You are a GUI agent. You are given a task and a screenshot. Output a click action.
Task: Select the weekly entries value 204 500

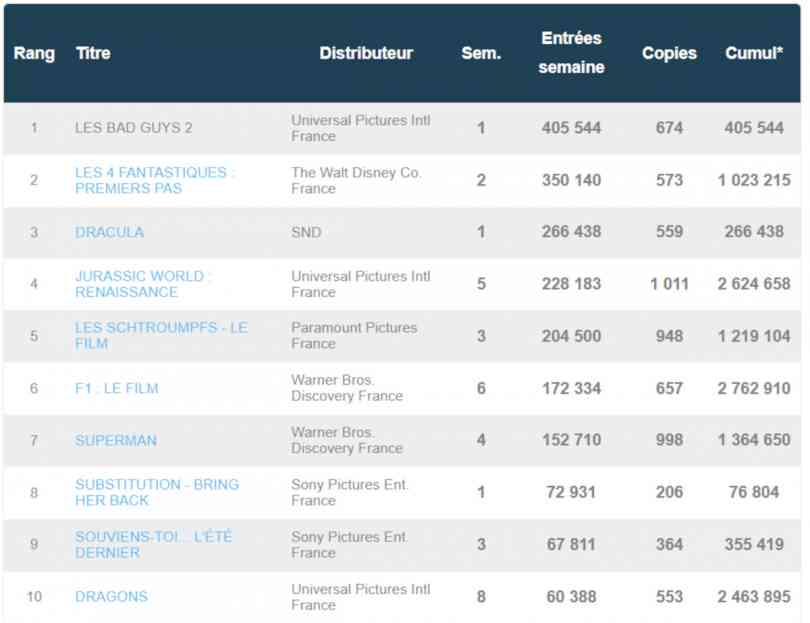click(571, 336)
